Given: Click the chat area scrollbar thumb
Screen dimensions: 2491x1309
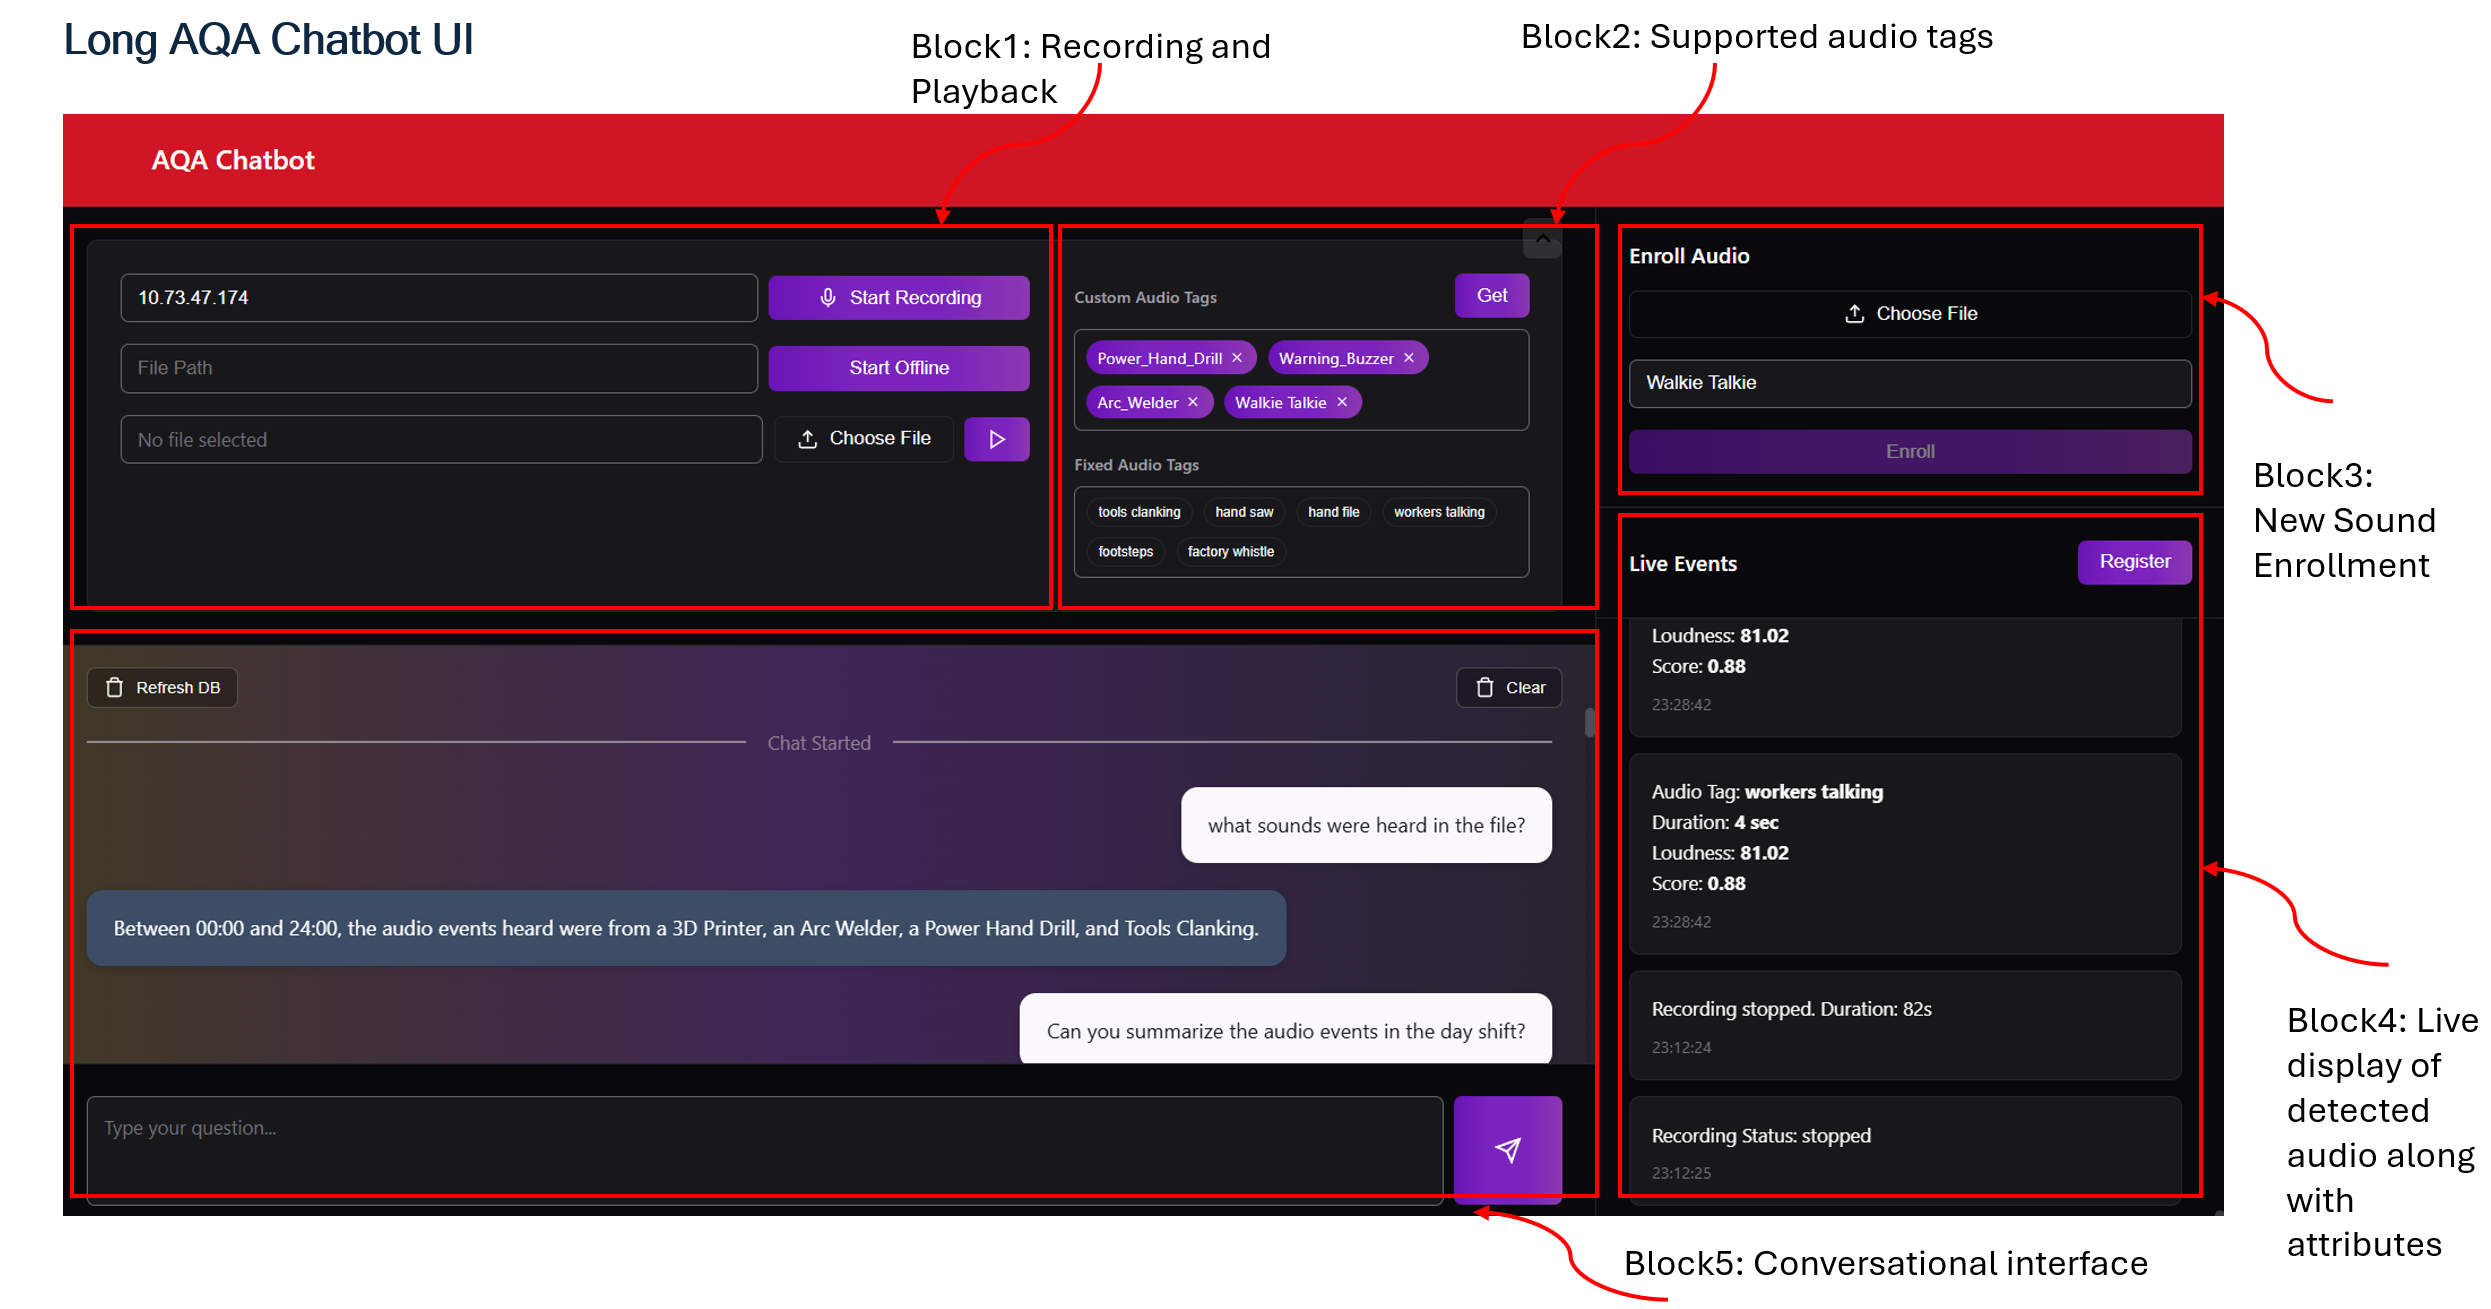Looking at the screenshot, I should pos(1589,722).
